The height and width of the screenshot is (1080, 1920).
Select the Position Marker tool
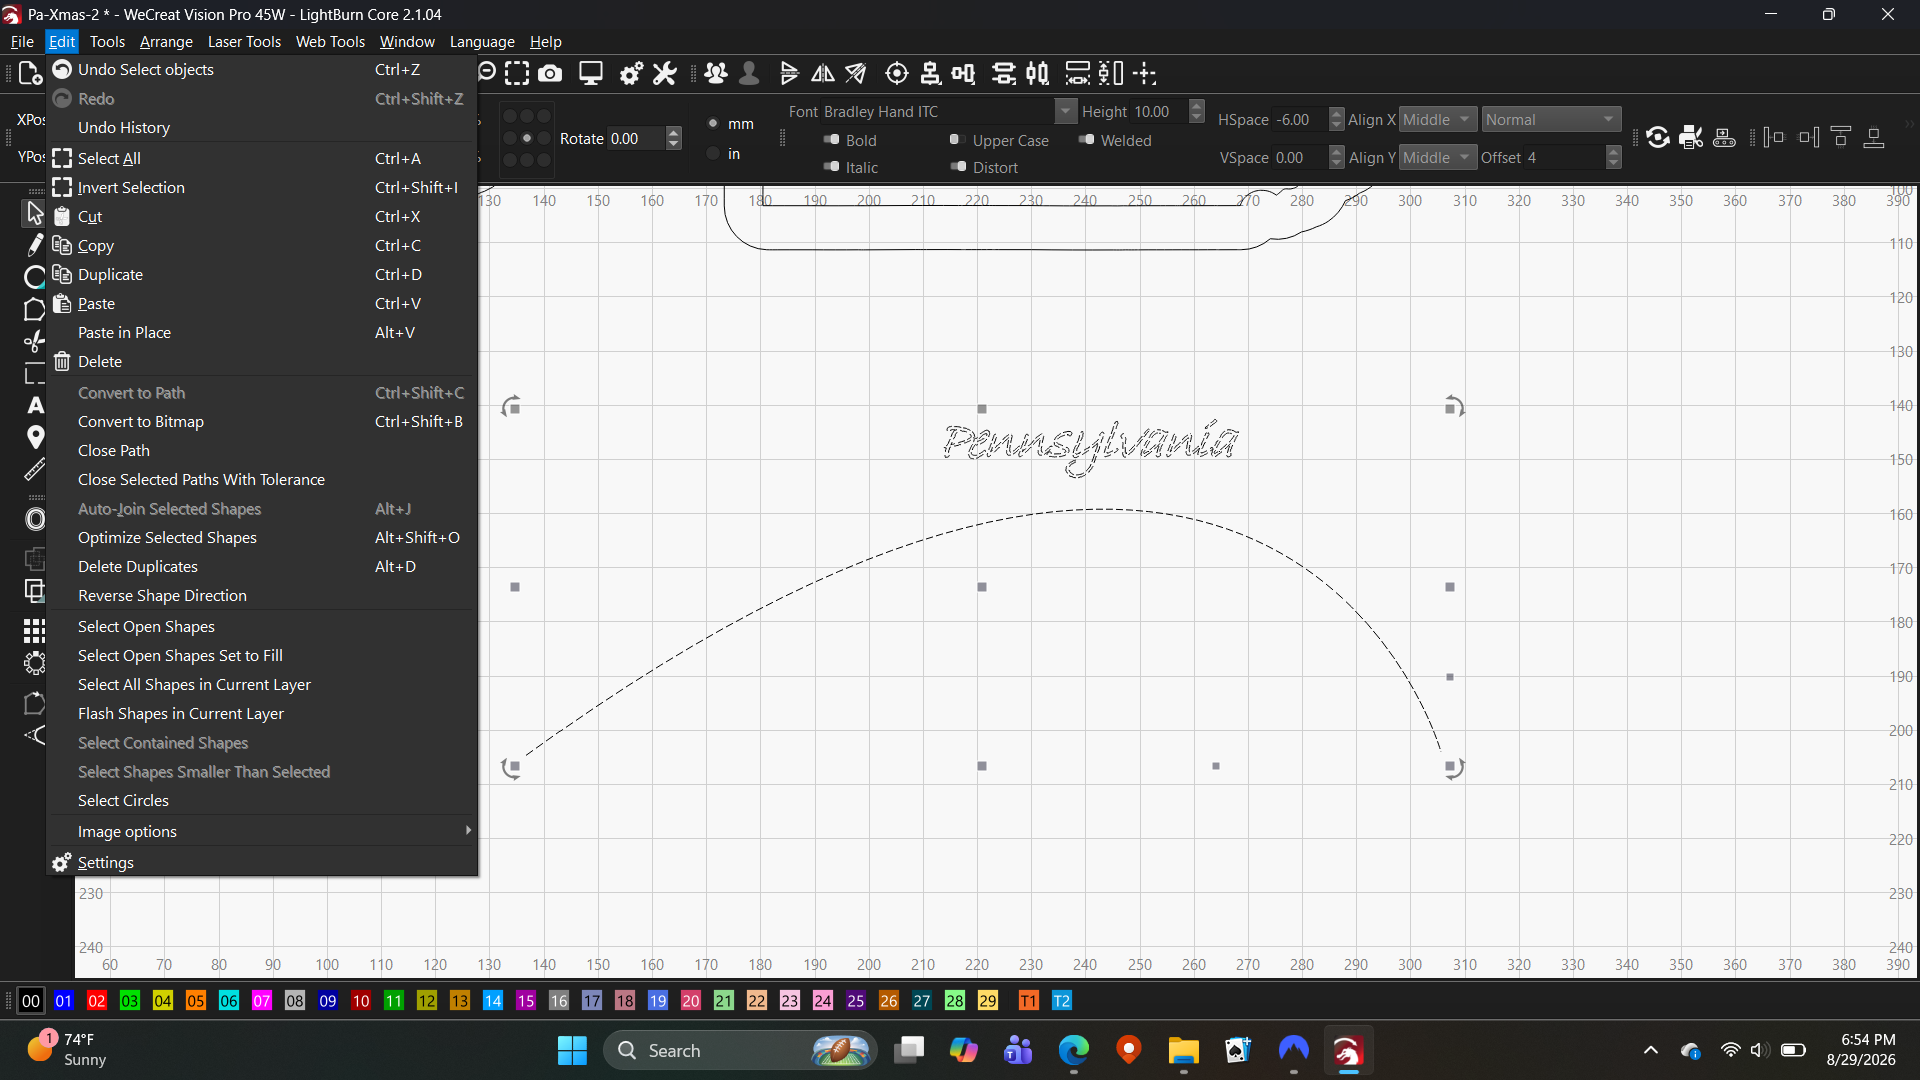coord(35,437)
